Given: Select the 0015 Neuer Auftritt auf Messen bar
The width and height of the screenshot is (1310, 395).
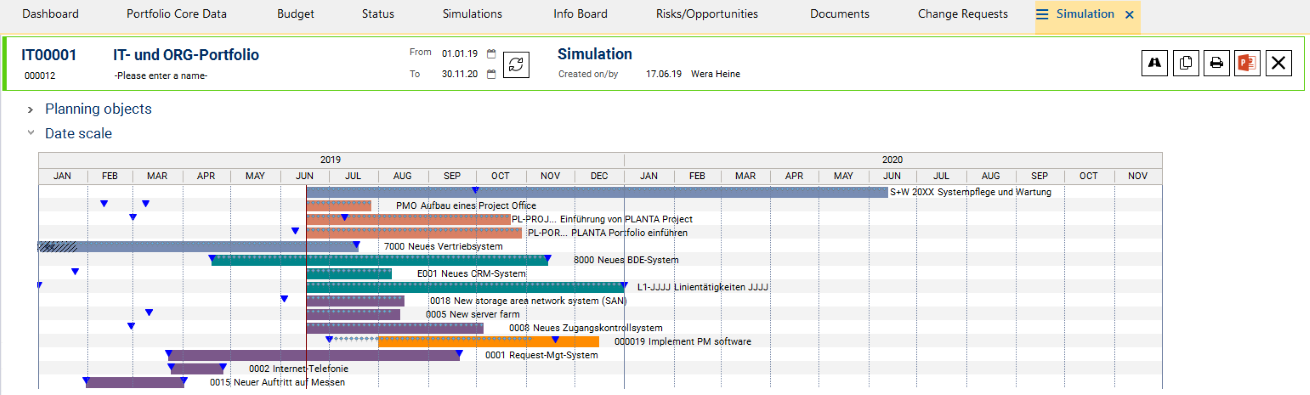Looking at the screenshot, I should [135, 382].
